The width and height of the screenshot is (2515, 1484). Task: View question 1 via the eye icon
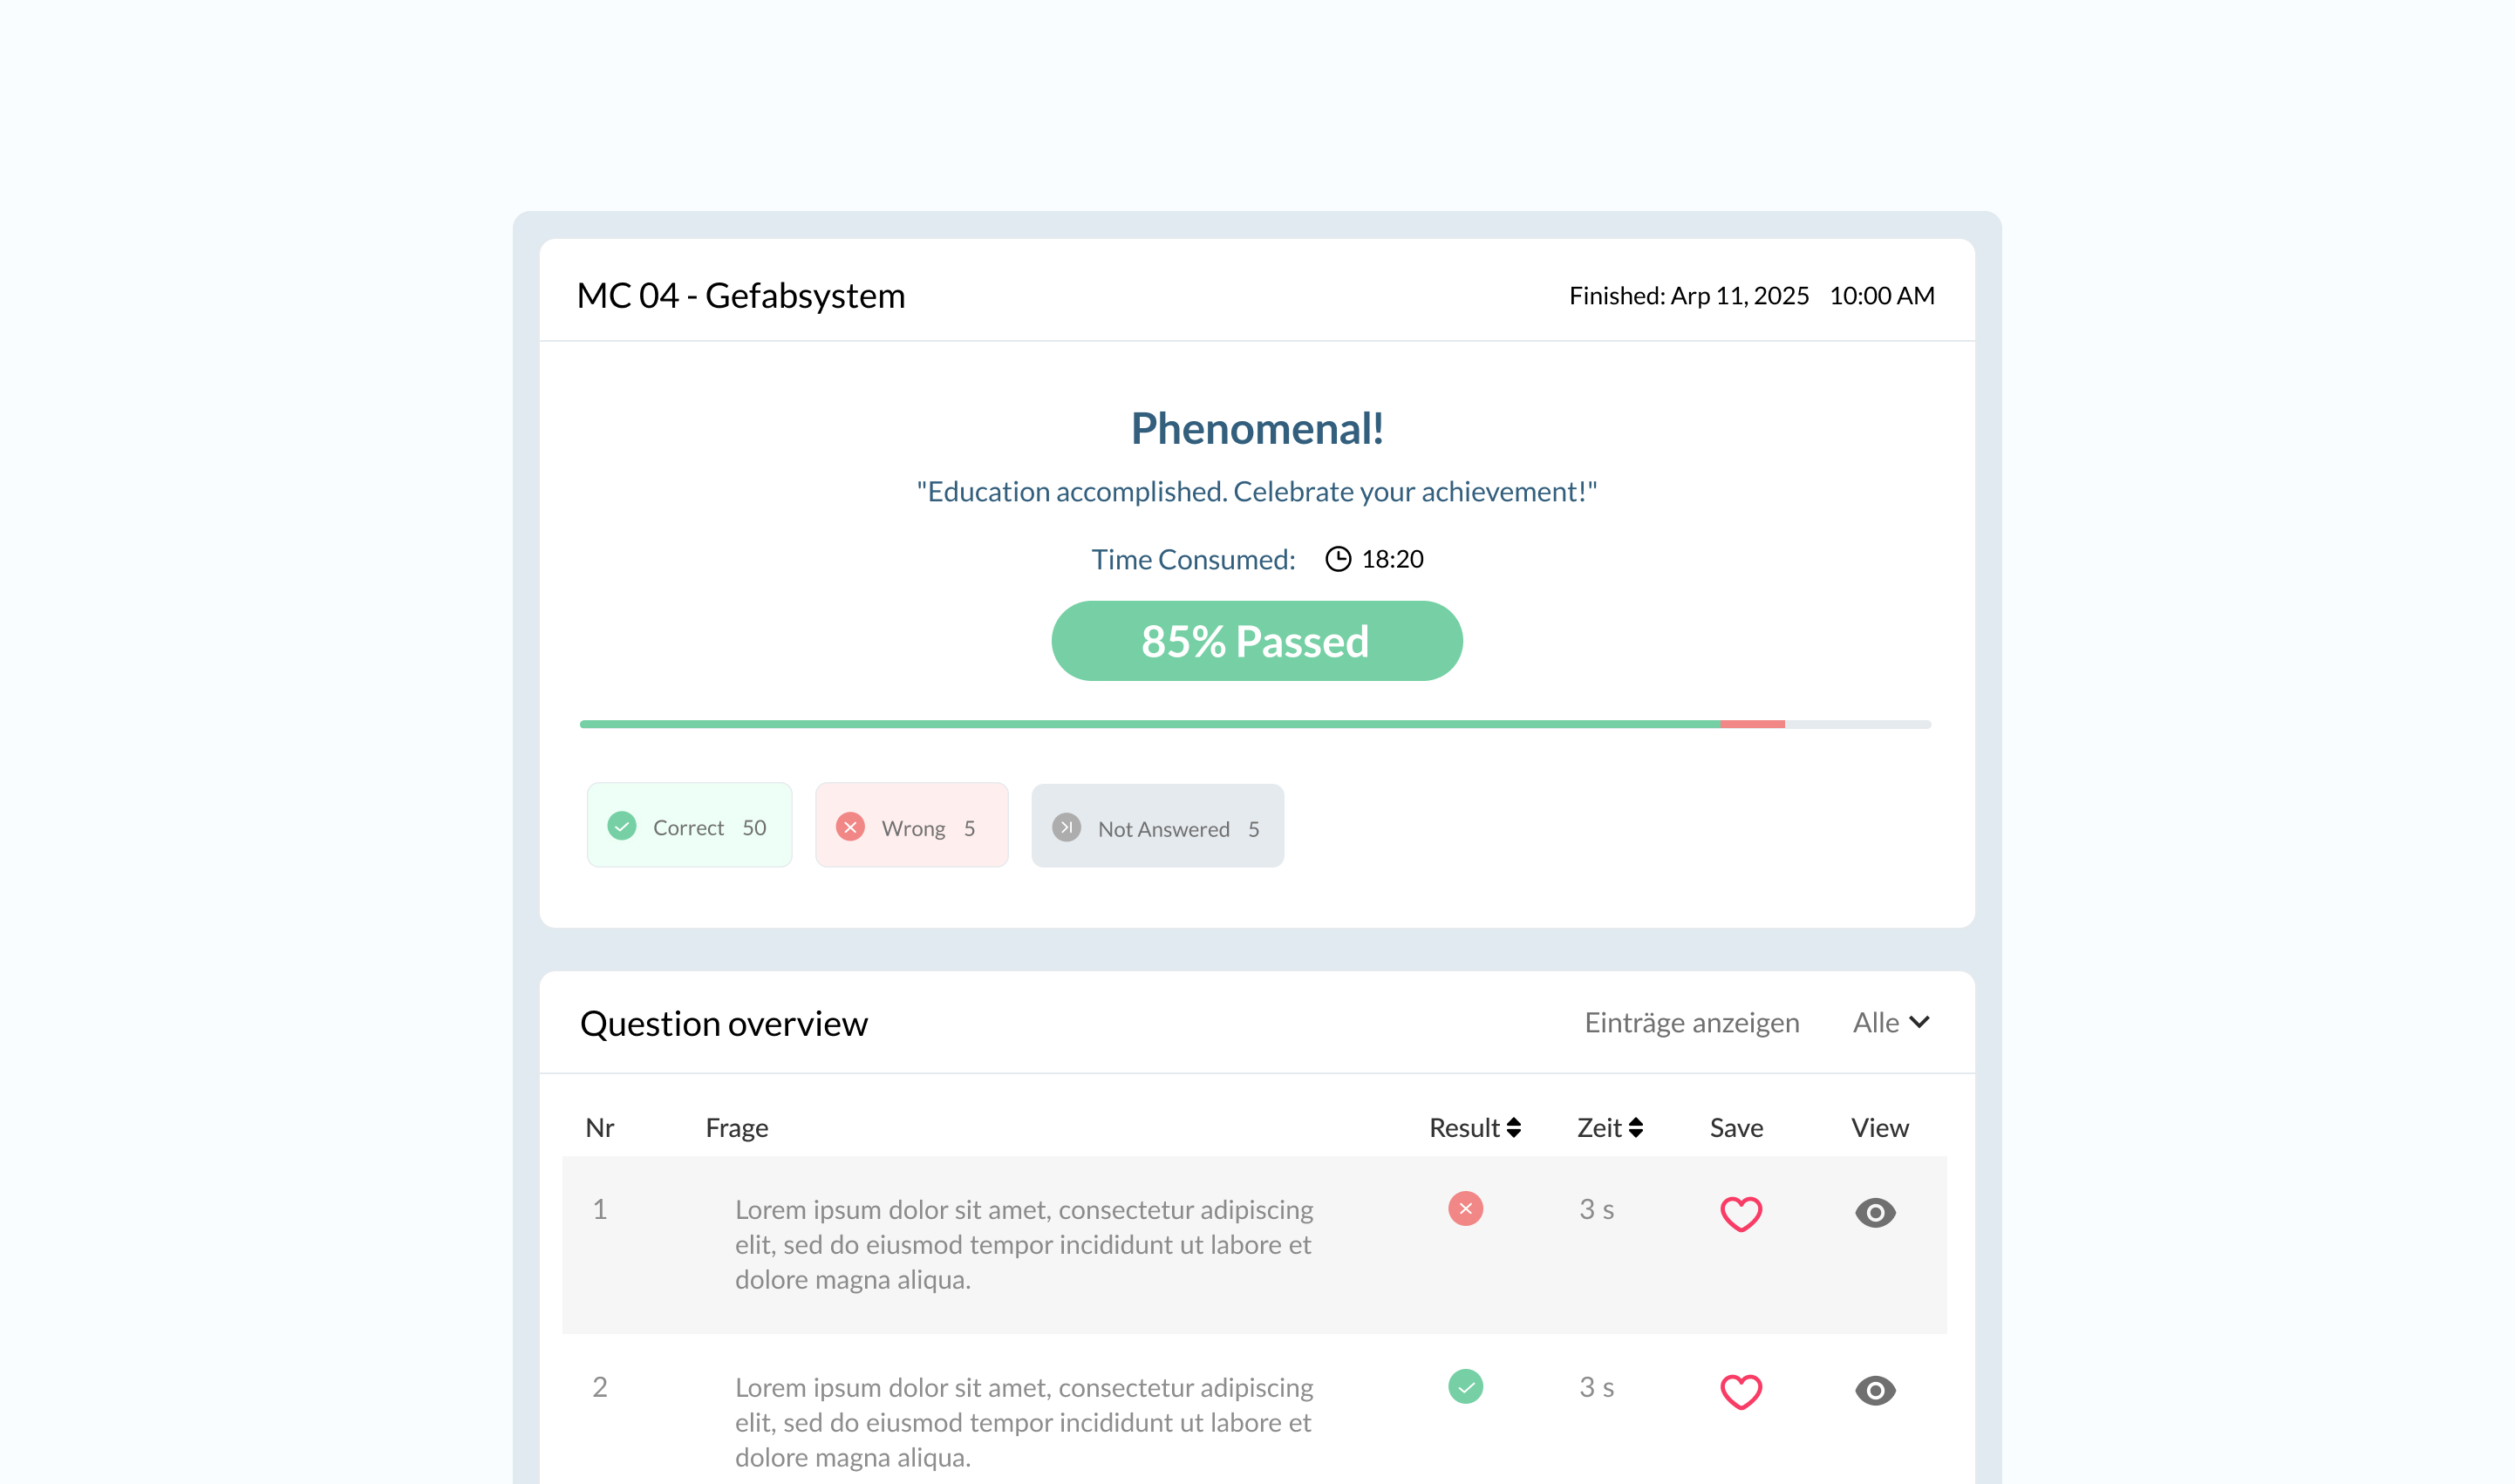click(x=1875, y=1213)
